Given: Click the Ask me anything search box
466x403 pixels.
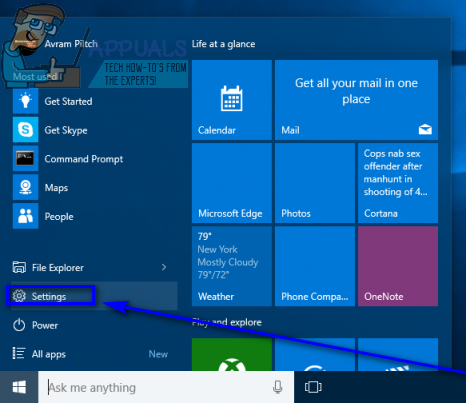Looking at the screenshot, I should pyautogui.click(x=166, y=387).
